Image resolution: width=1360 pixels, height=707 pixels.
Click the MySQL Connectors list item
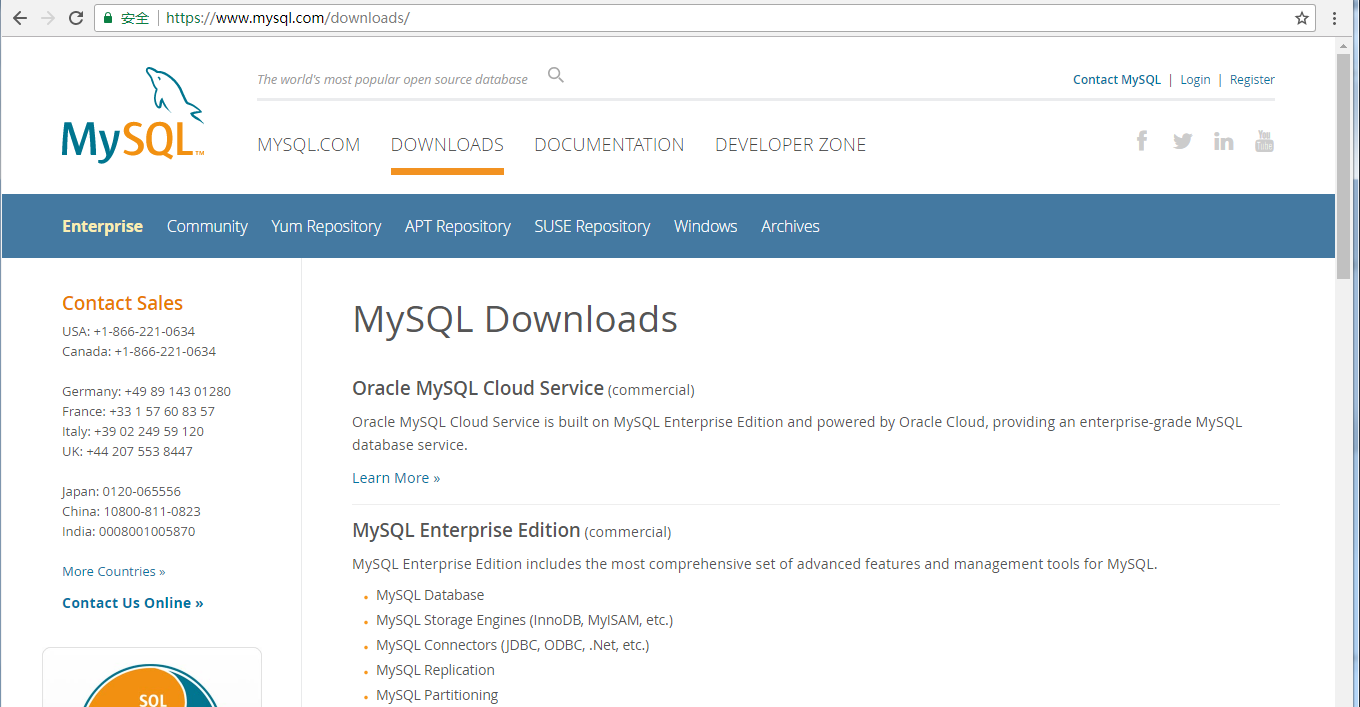point(512,645)
